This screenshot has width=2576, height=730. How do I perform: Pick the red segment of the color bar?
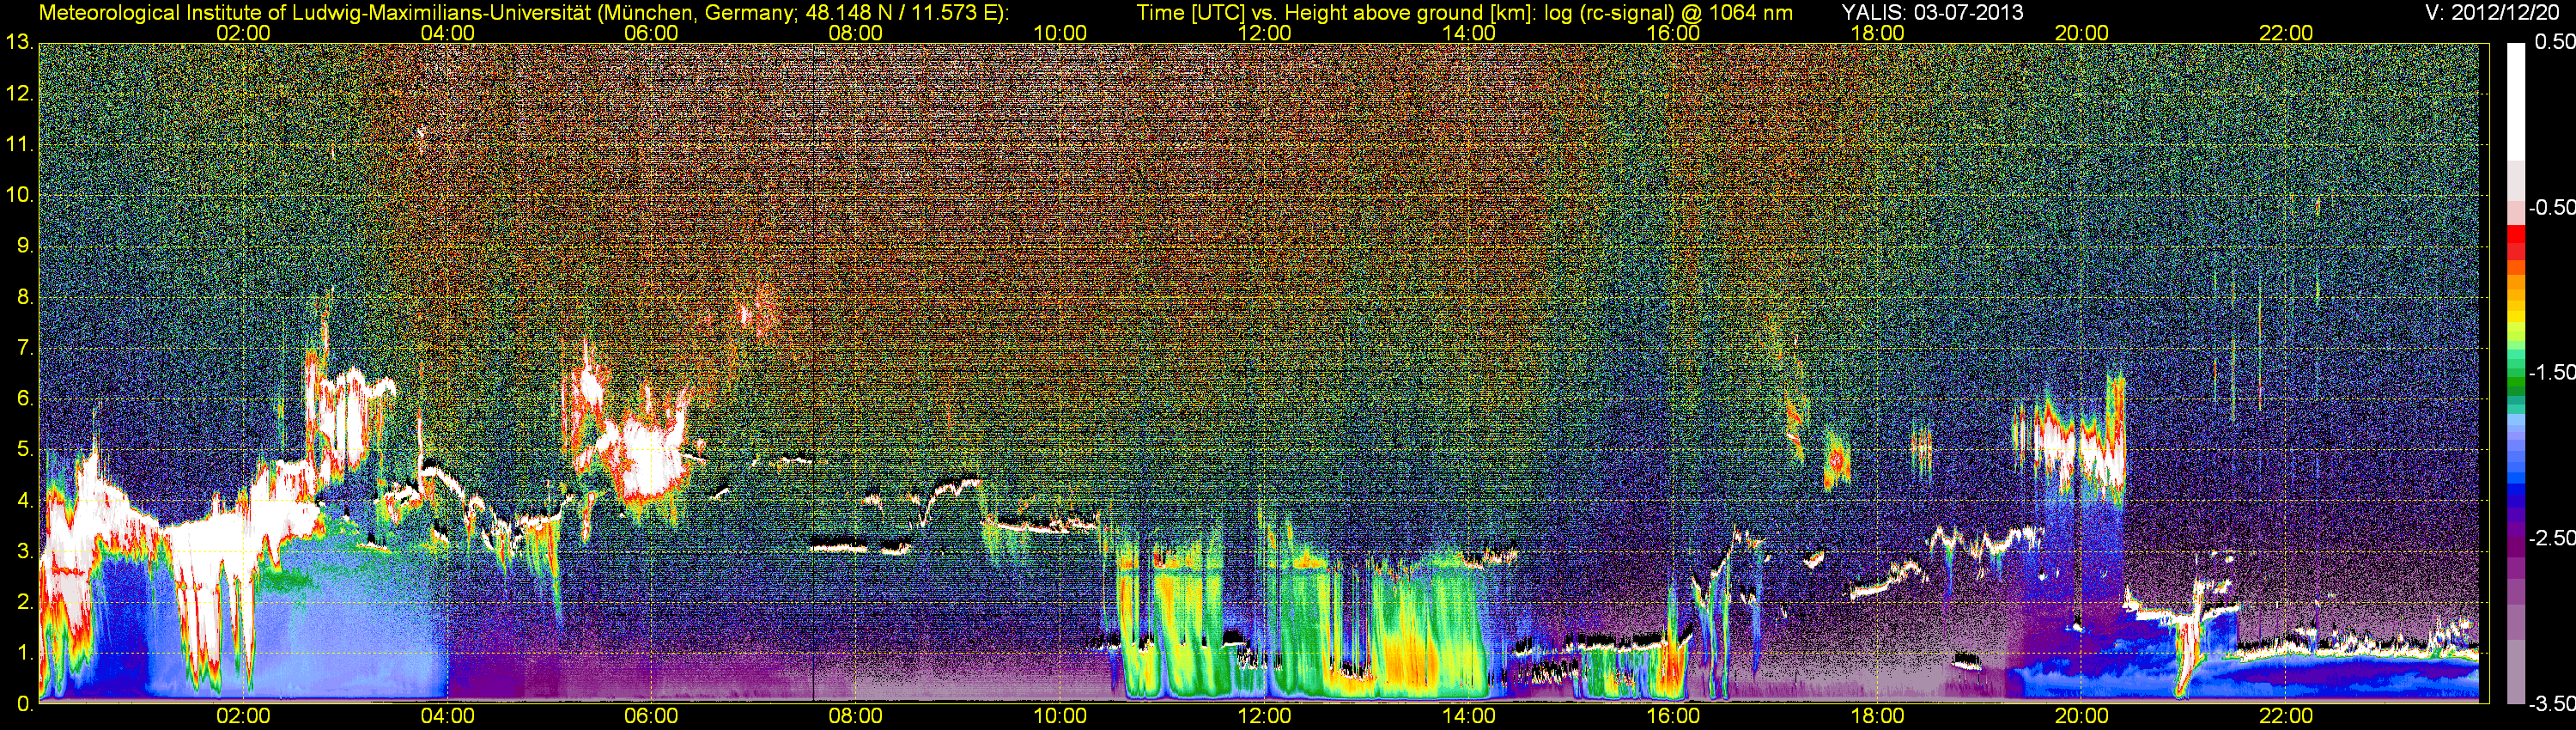(2515, 235)
